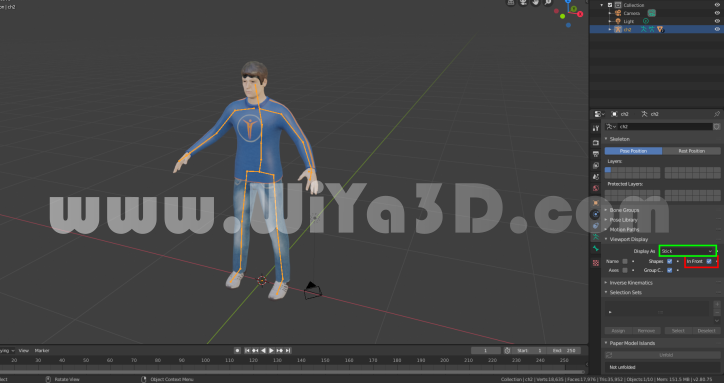Image resolution: width=724 pixels, height=383 pixels.
Task: Hide the Camera object with eye icon
Action: pos(717,13)
